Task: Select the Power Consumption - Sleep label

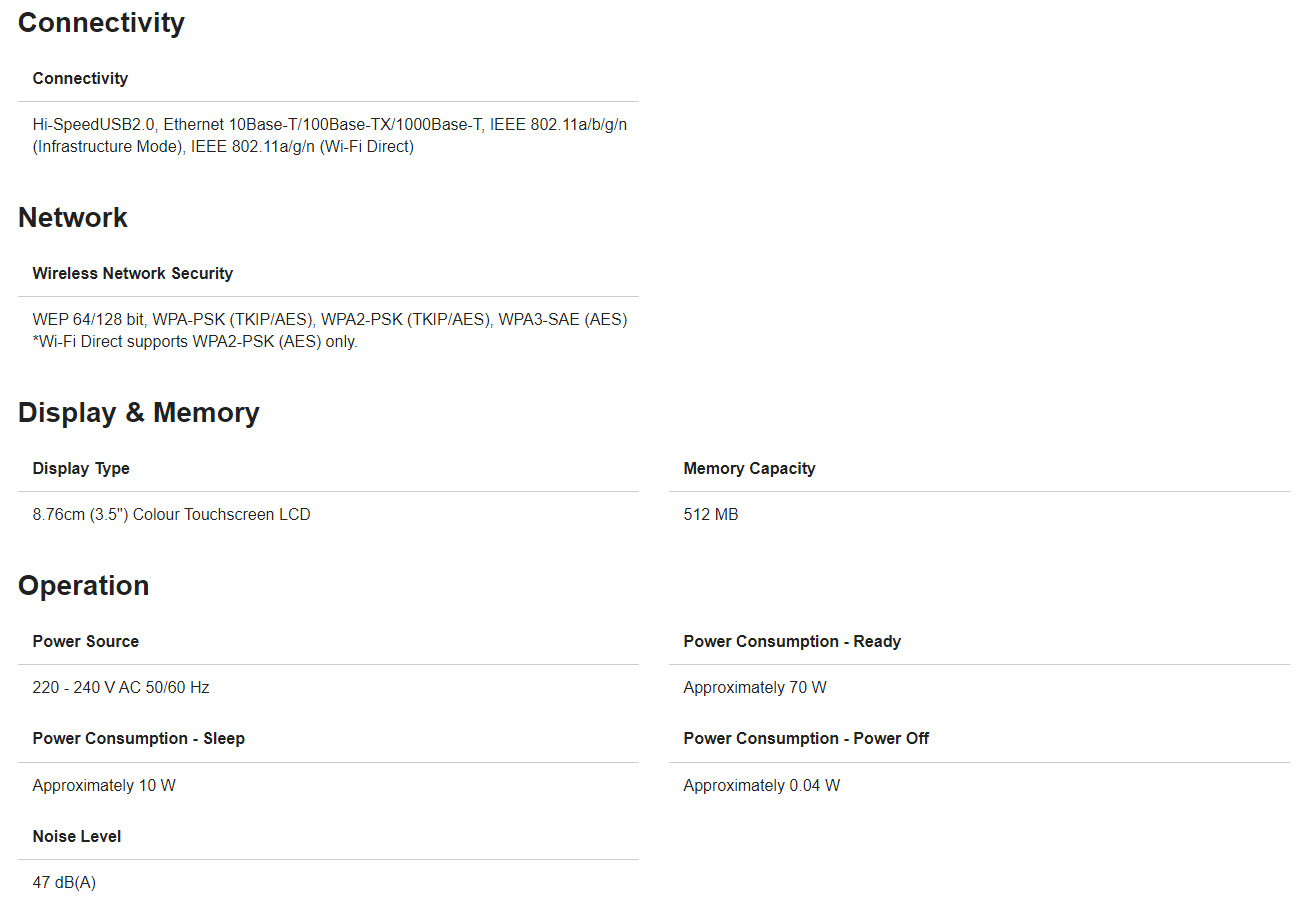Action: point(138,738)
